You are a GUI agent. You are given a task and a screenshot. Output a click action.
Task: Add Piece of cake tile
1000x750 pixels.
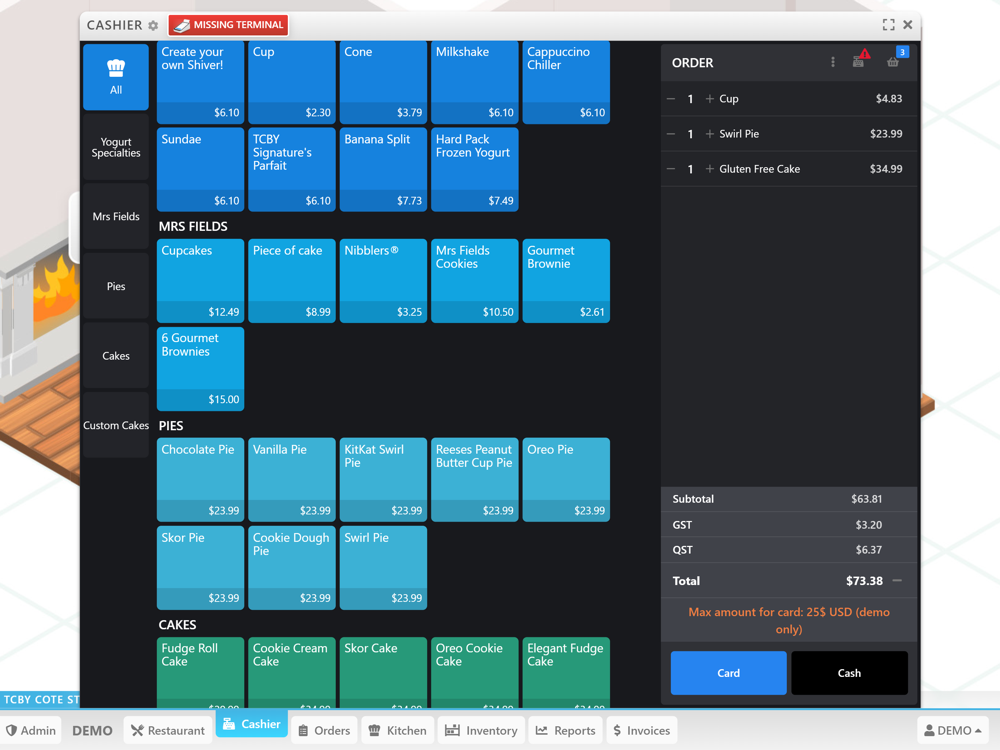click(x=291, y=281)
